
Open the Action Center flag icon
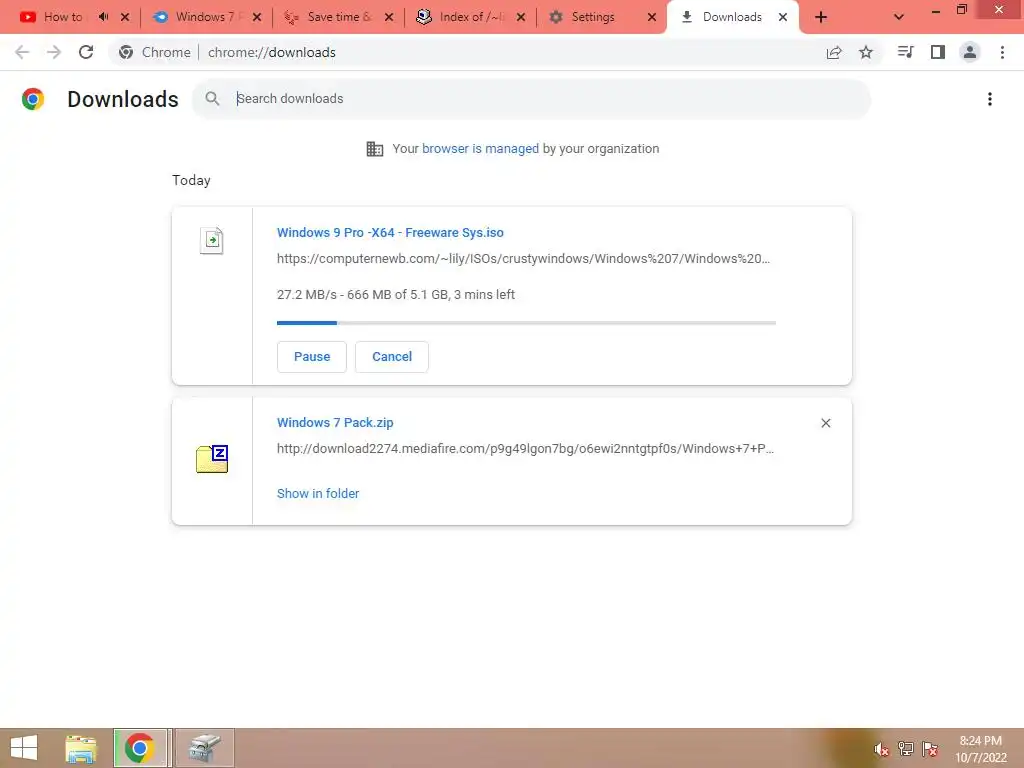(x=930, y=748)
